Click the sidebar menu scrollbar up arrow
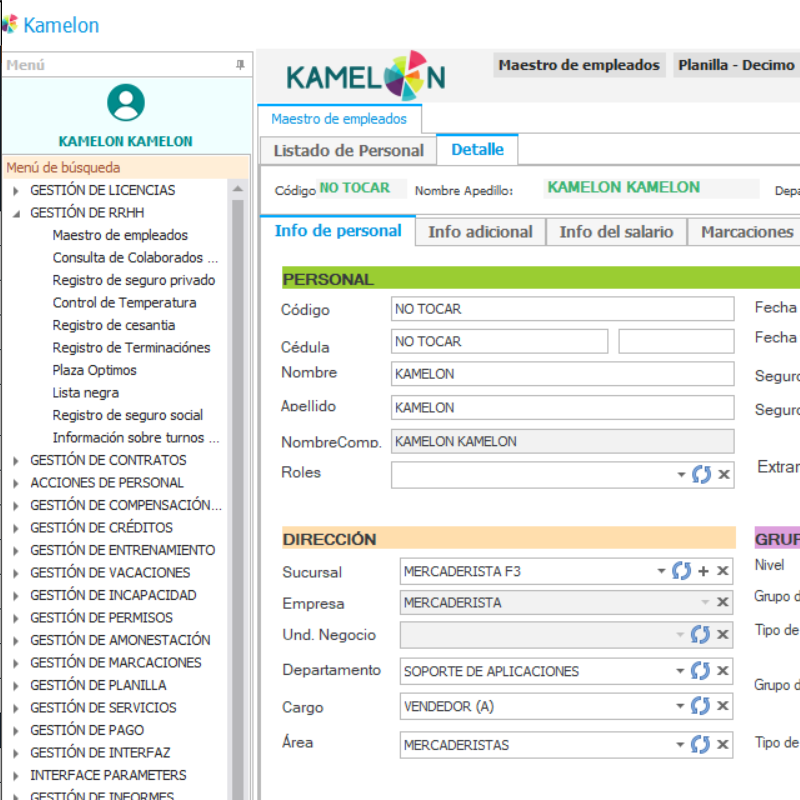Screen dimensions: 800x800 click(x=238, y=189)
